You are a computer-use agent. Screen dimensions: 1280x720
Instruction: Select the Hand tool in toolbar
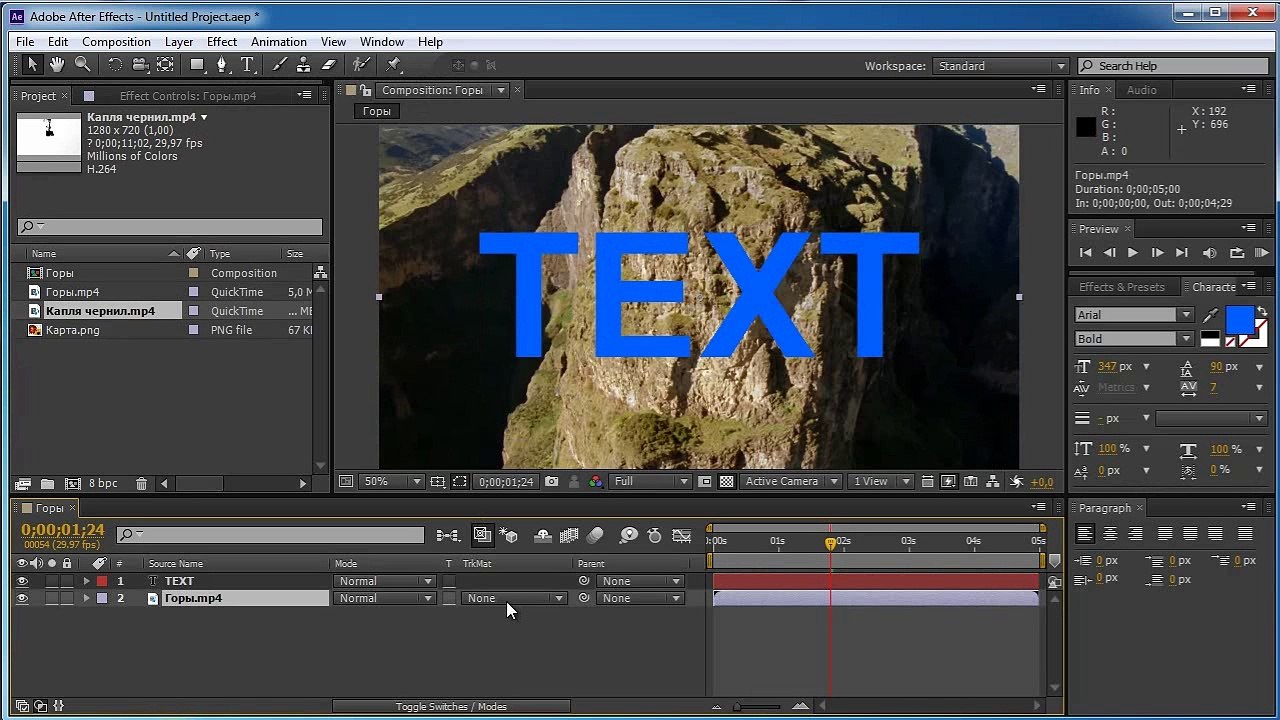tap(57, 64)
